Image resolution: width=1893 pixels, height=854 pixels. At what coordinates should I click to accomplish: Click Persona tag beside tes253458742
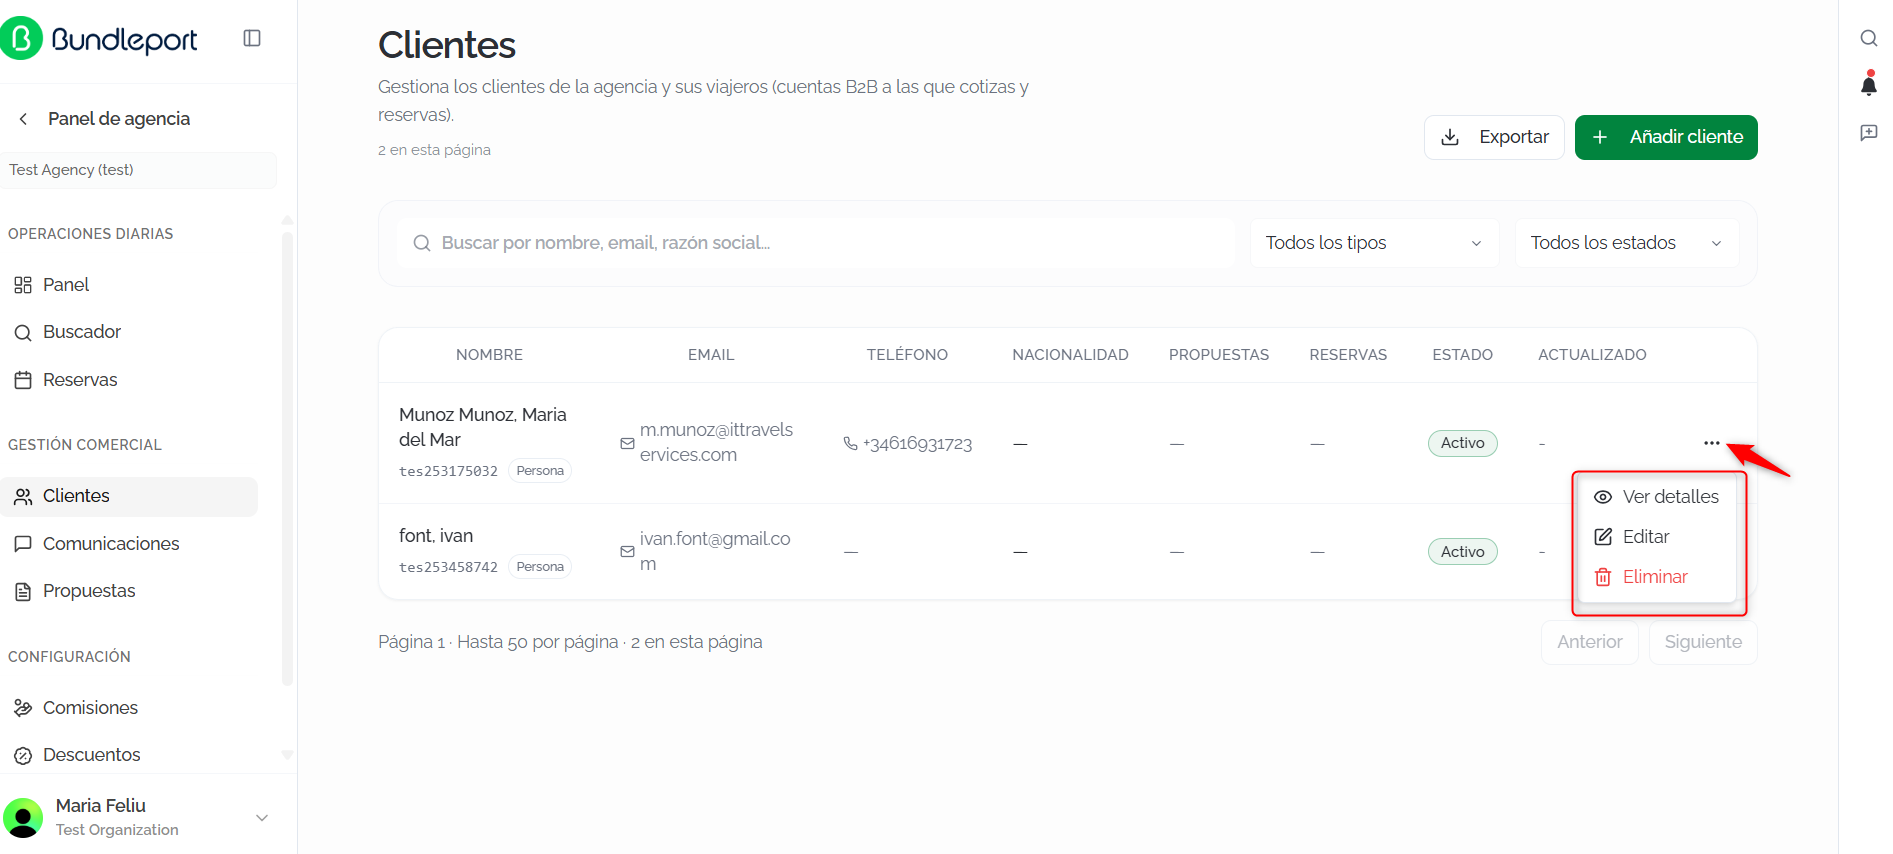tap(540, 567)
